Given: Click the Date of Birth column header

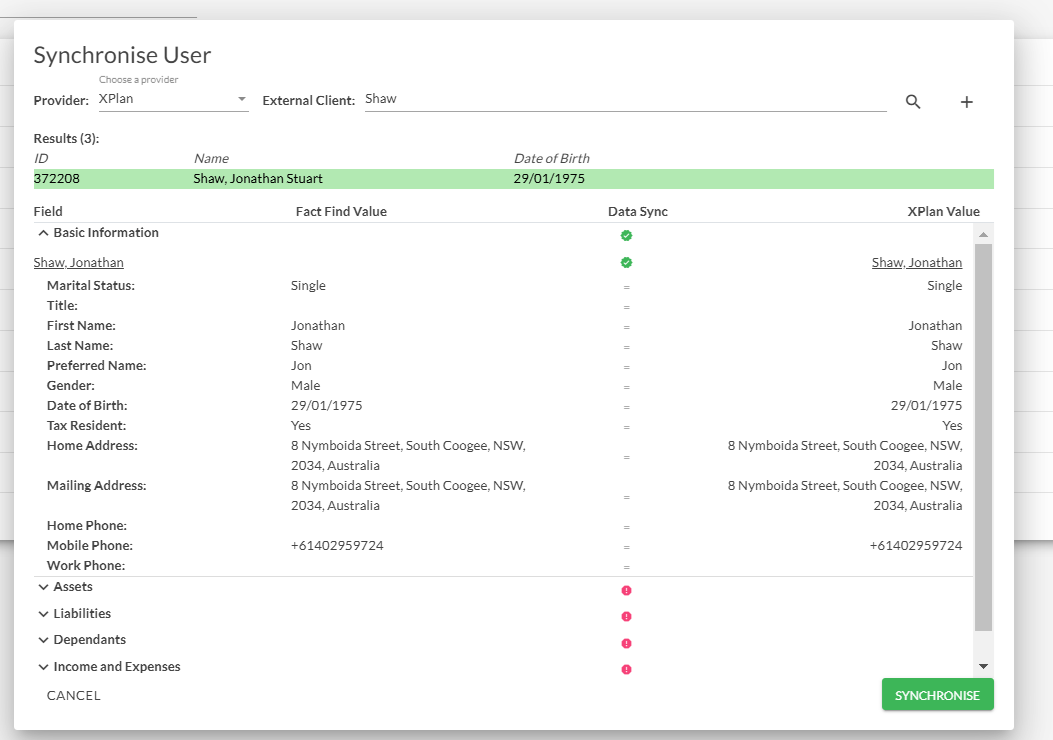Looking at the screenshot, I should coord(551,158).
